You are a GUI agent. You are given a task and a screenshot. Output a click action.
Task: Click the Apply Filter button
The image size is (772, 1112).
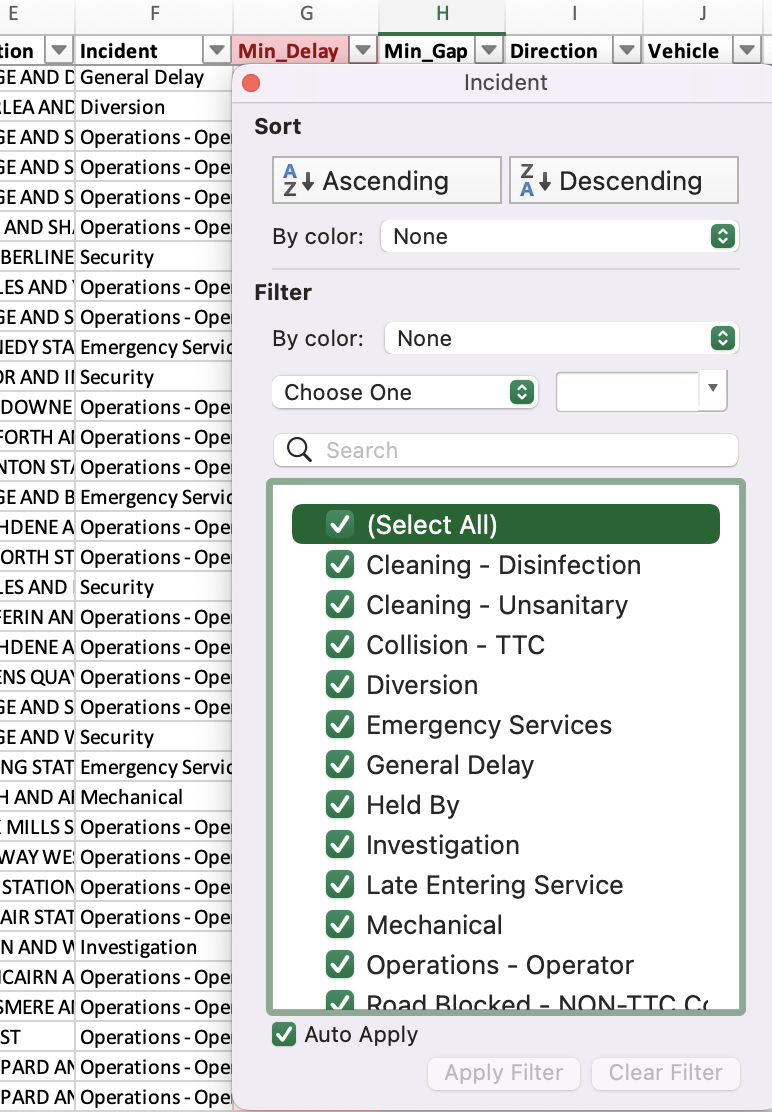click(x=503, y=1073)
